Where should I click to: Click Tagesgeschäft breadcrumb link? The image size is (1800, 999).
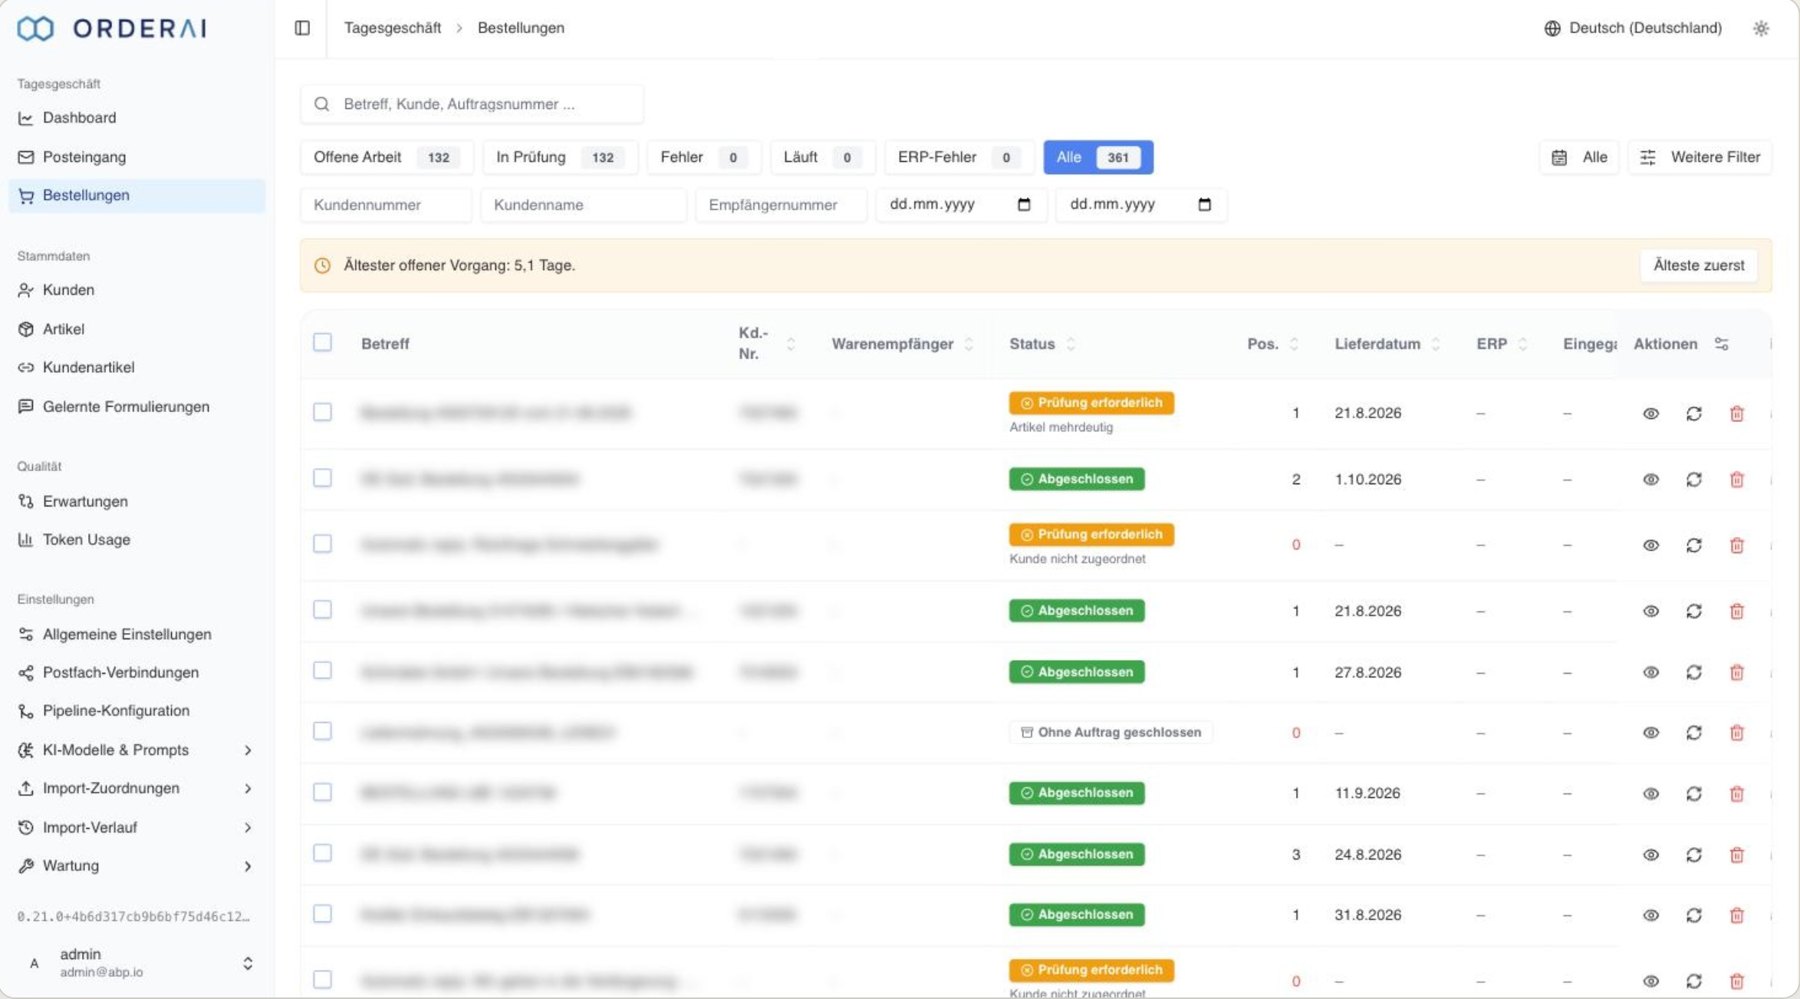[392, 28]
